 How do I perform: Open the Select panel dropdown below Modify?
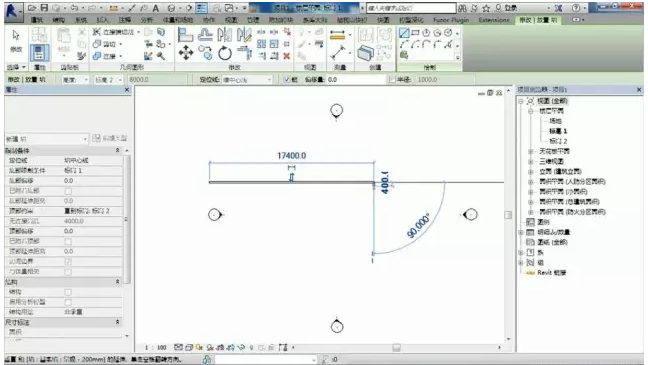(16, 67)
